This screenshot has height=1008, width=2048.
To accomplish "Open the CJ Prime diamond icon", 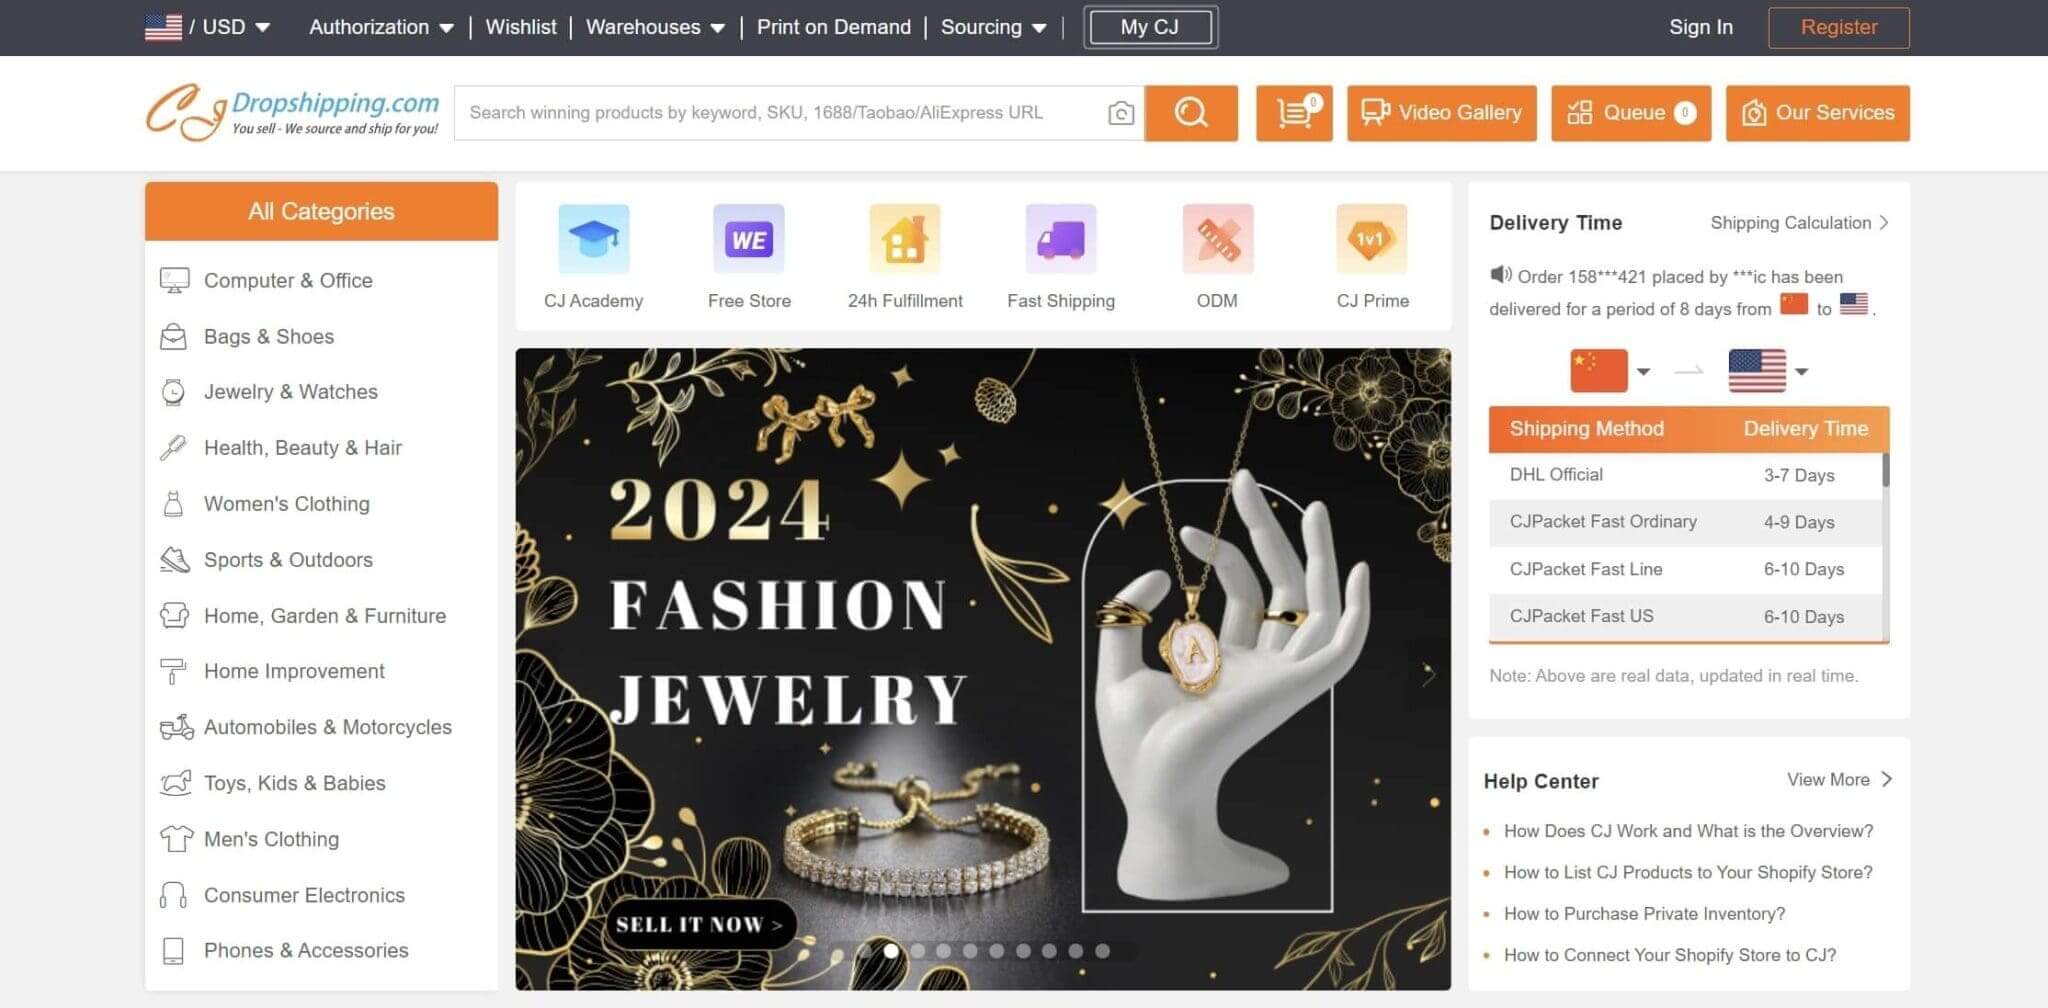I will tap(1371, 240).
